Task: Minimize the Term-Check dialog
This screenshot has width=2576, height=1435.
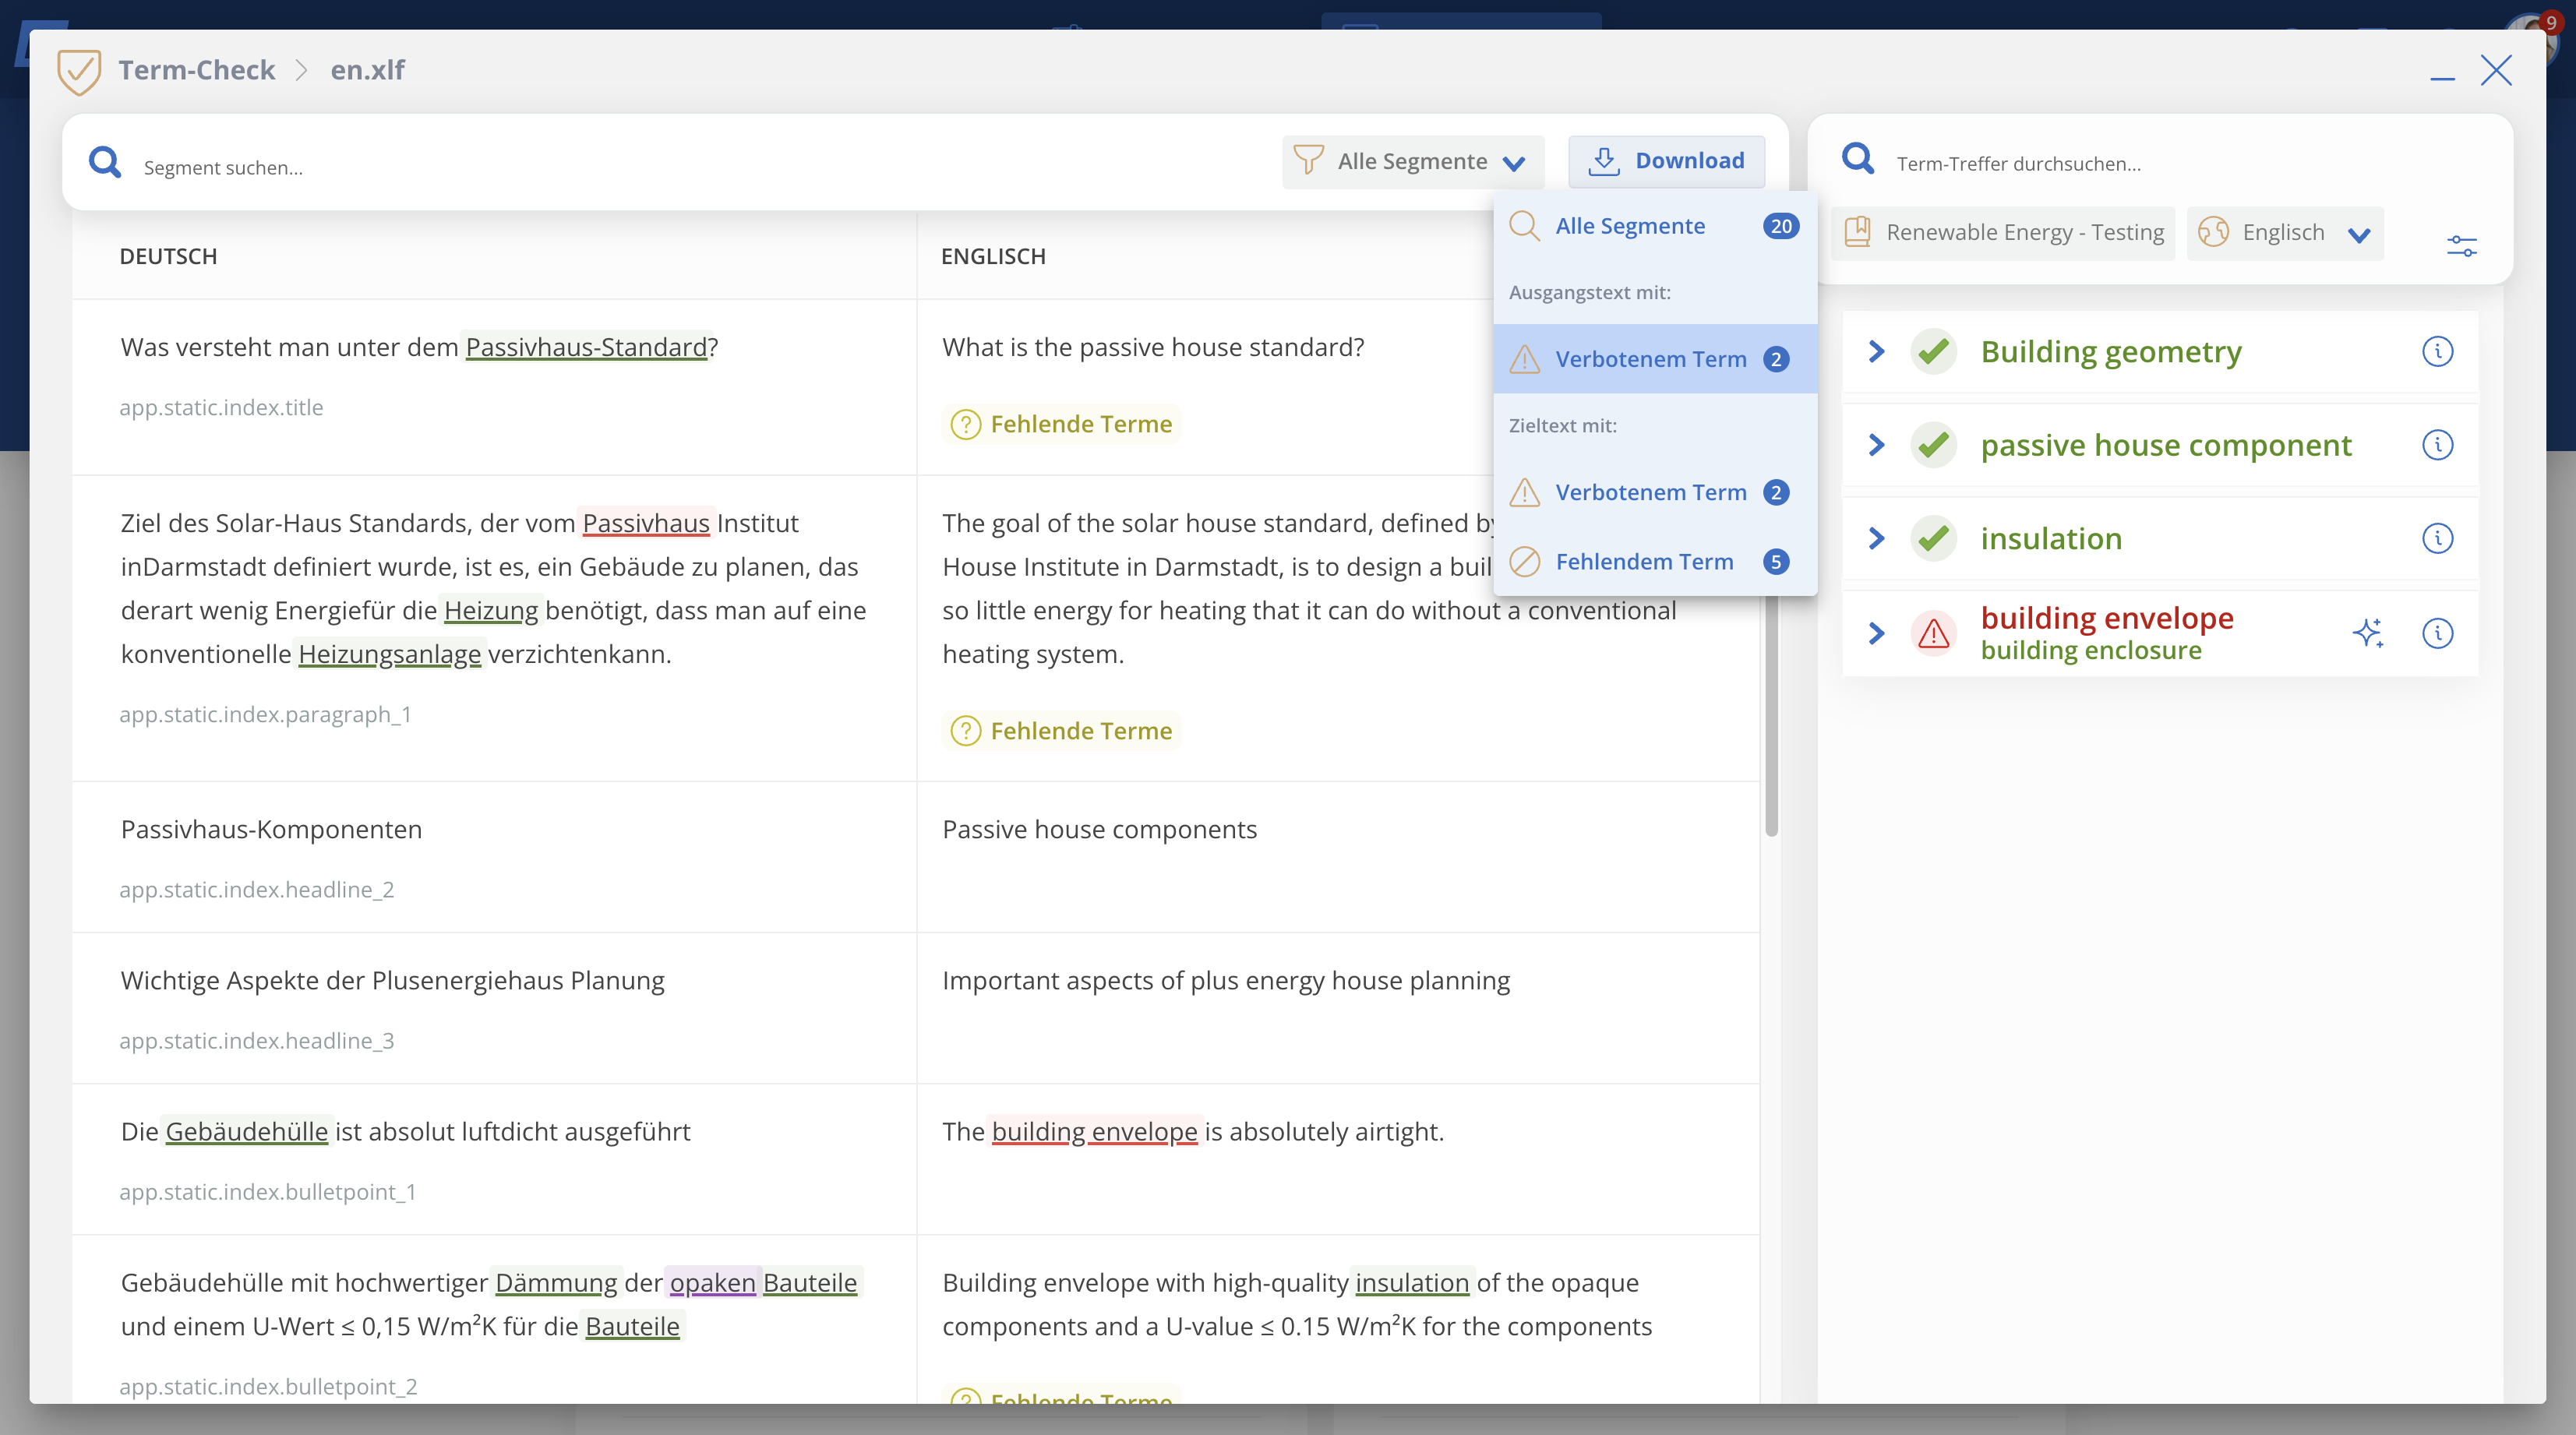Action: [2443, 78]
